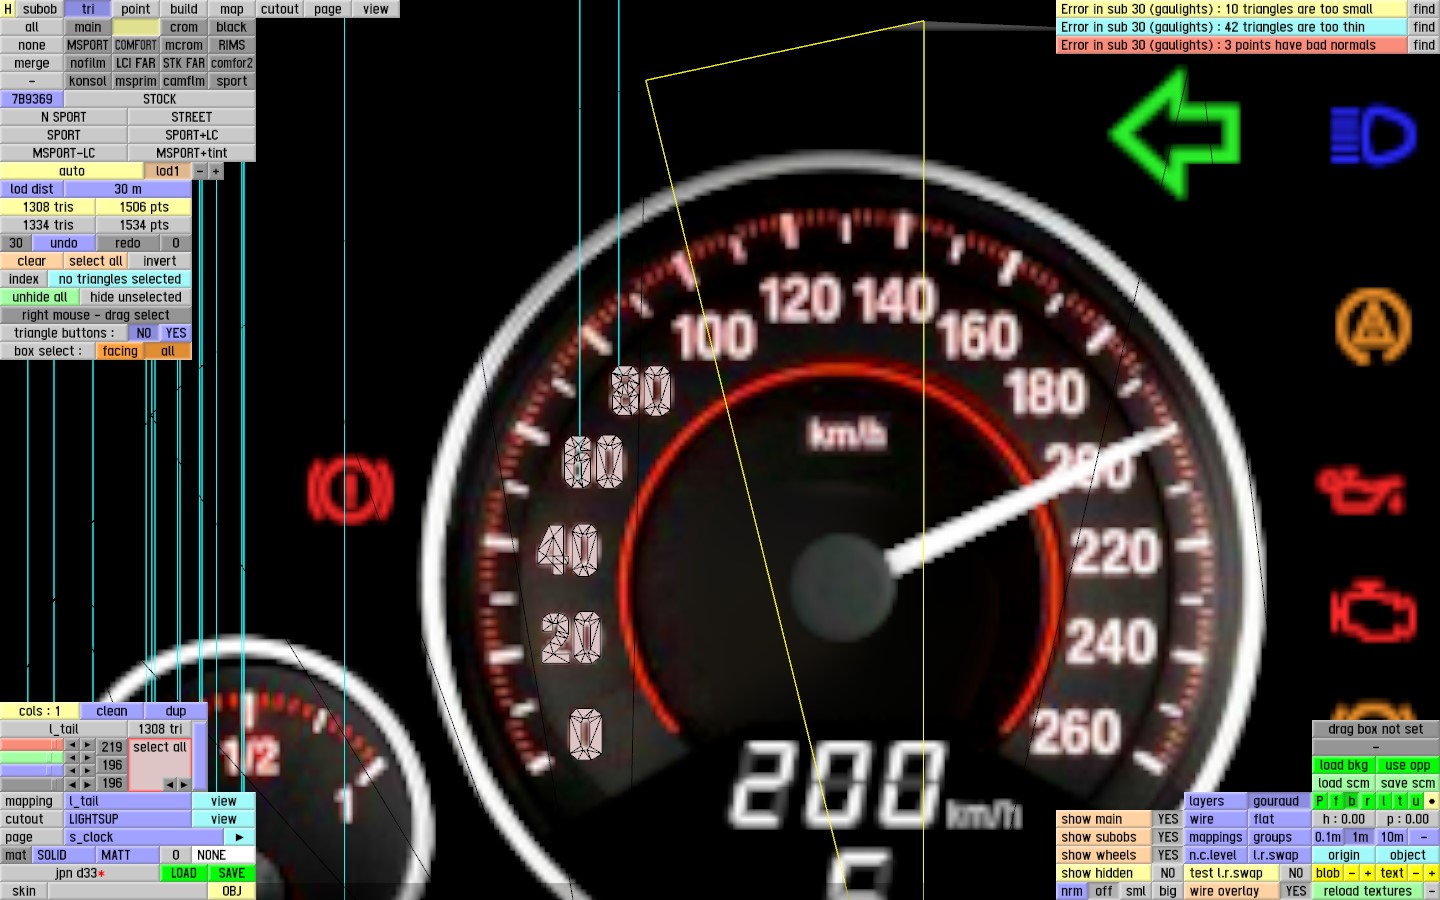This screenshot has height=900, width=1440.
Task: Click the red channel right arrow
Action: click(x=87, y=746)
